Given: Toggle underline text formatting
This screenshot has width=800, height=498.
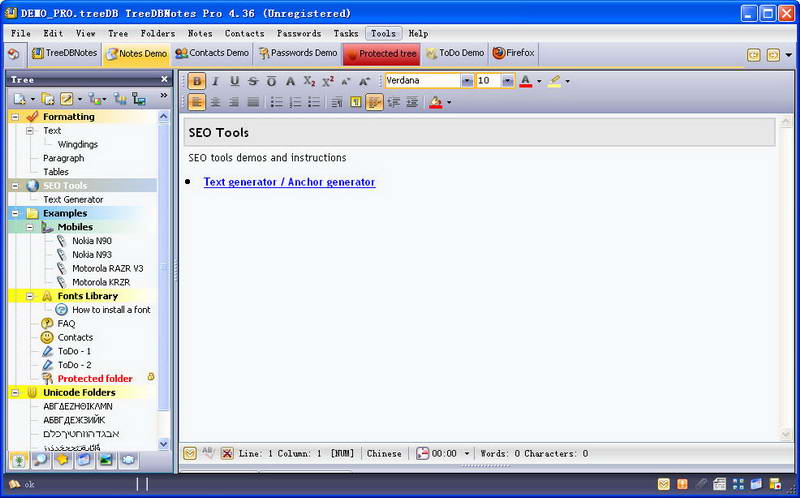Looking at the screenshot, I should pos(234,81).
